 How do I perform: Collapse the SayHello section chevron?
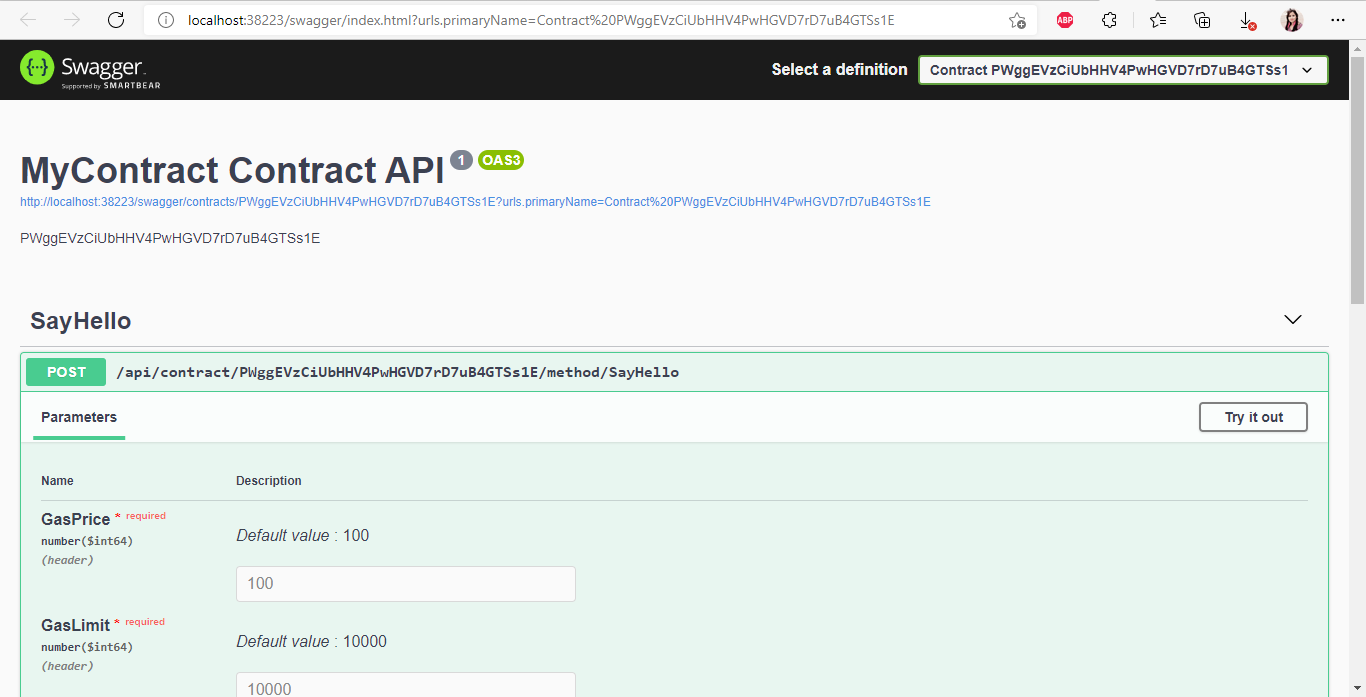click(x=1292, y=319)
